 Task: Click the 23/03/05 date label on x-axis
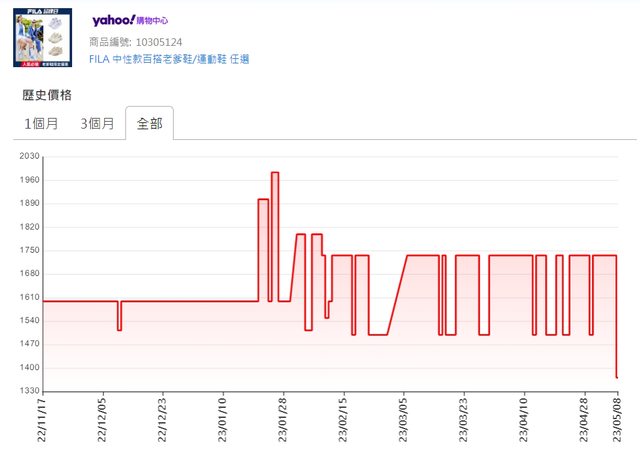coord(404,422)
